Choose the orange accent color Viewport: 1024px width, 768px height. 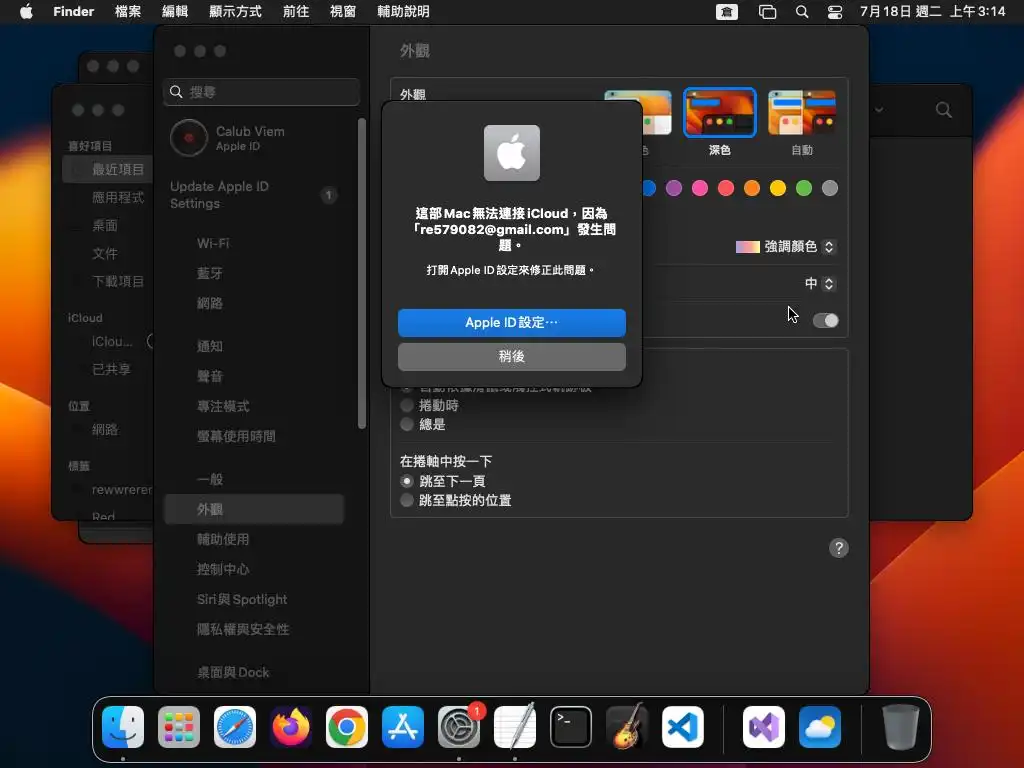(752, 188)
